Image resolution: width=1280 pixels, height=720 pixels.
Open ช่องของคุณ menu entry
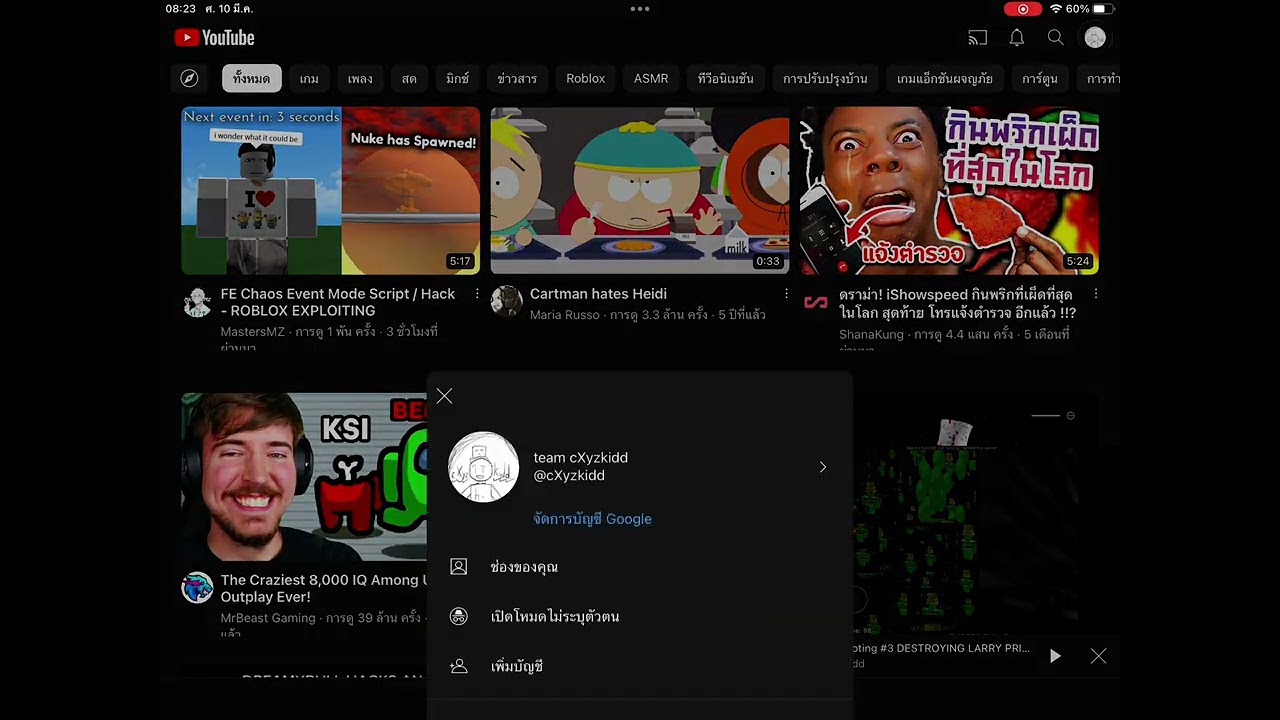640,567
